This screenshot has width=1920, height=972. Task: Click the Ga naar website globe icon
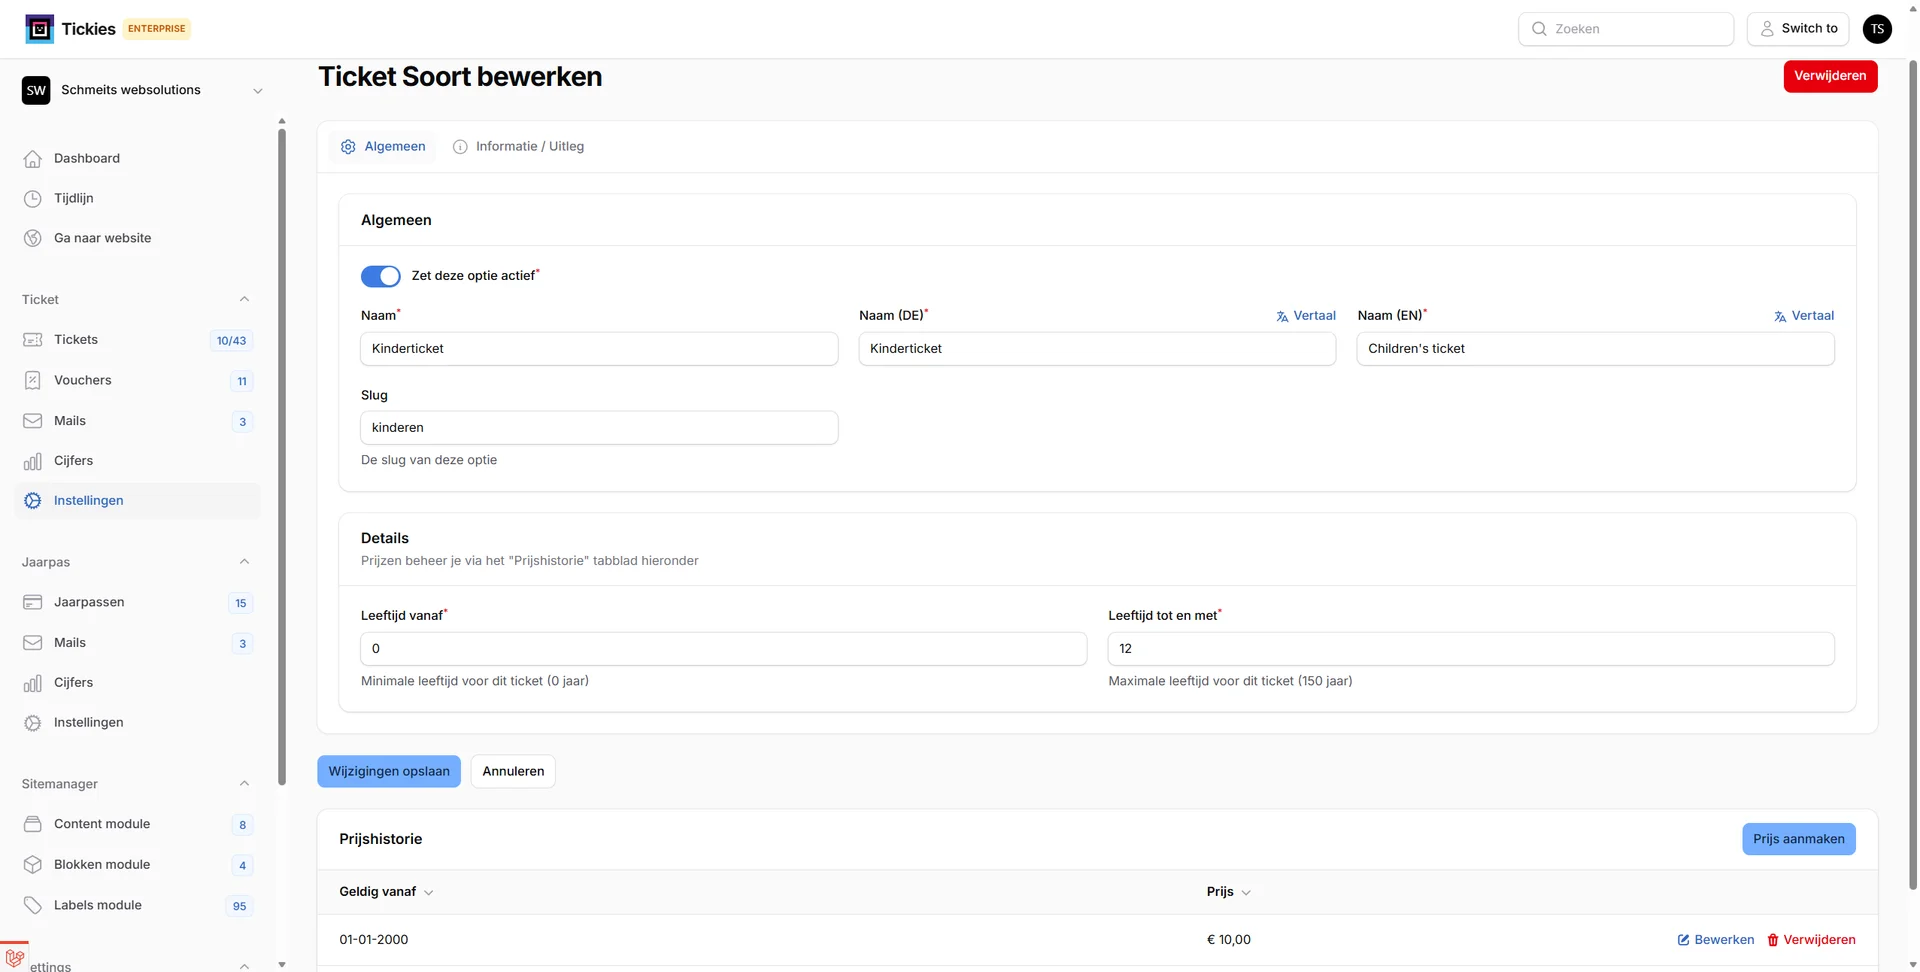click(x=33, y=238)
